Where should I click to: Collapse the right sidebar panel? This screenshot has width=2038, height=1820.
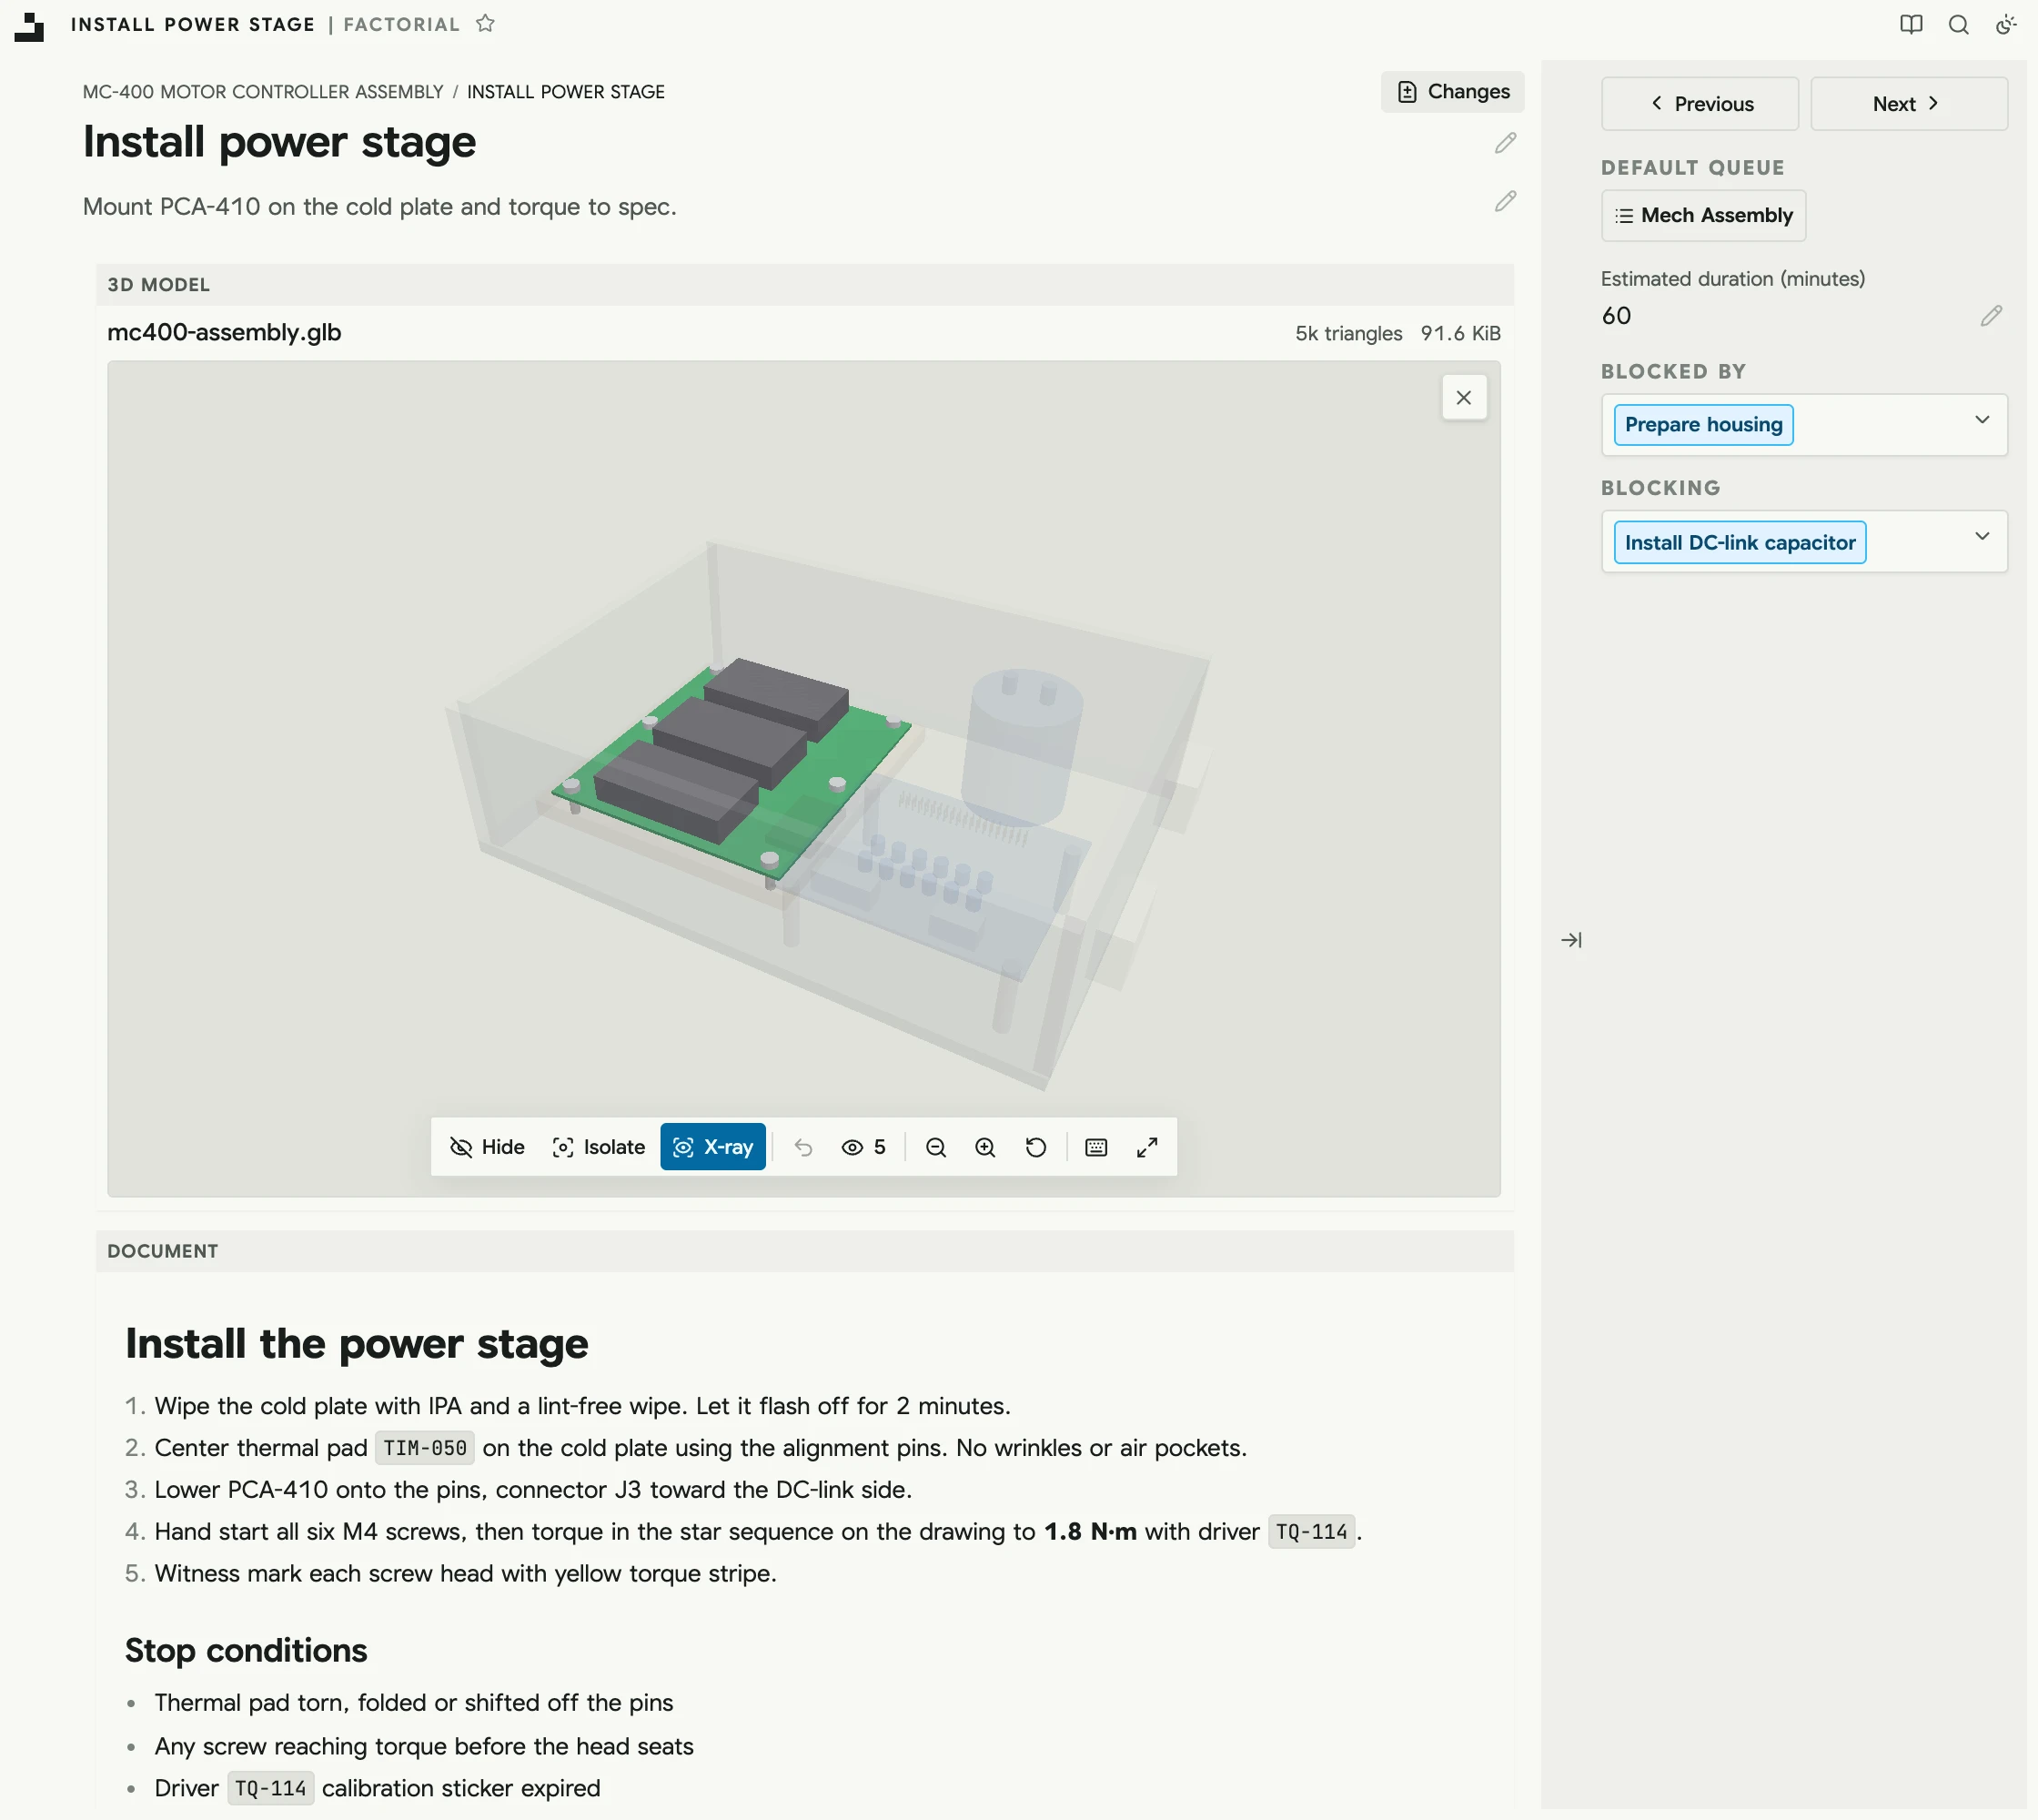pos(1571,940)
